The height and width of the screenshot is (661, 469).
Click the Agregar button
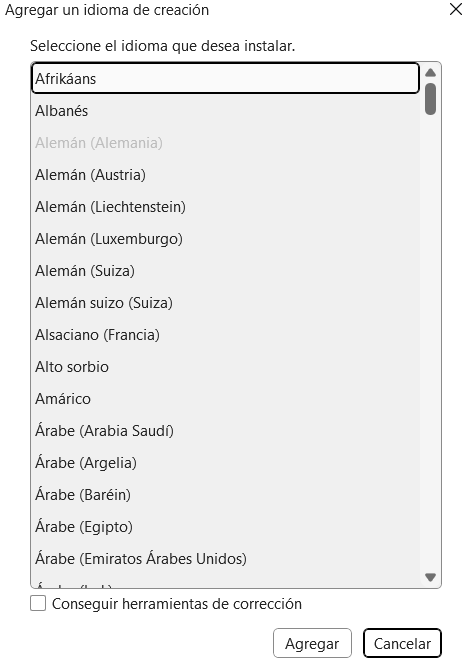pos(312,643)
